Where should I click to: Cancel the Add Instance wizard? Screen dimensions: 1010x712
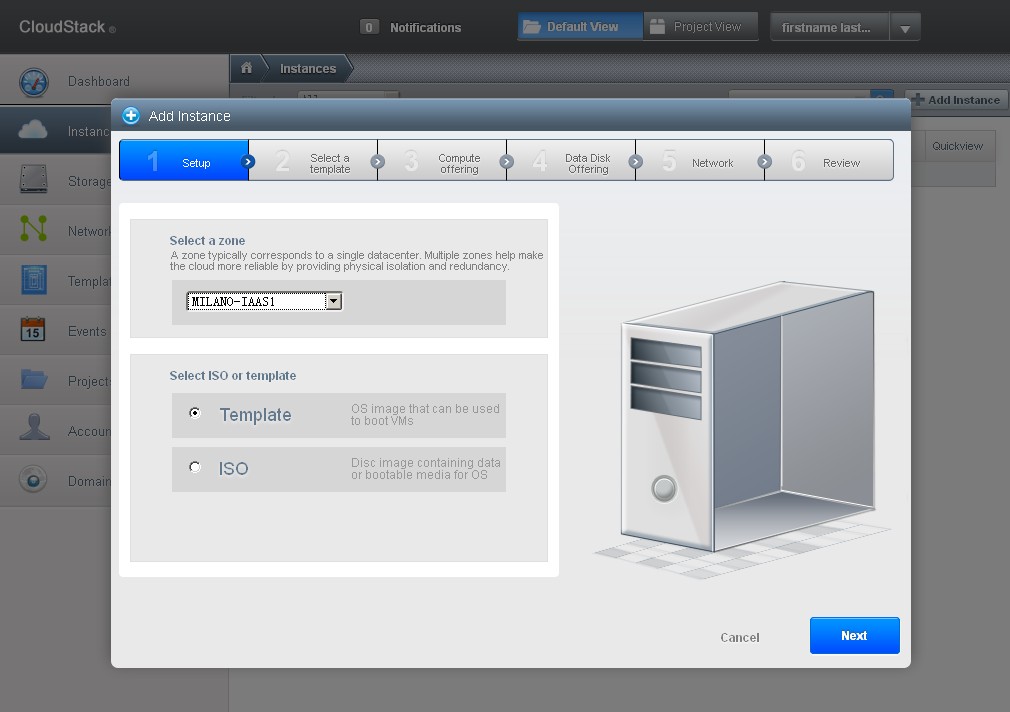[739, 637]
